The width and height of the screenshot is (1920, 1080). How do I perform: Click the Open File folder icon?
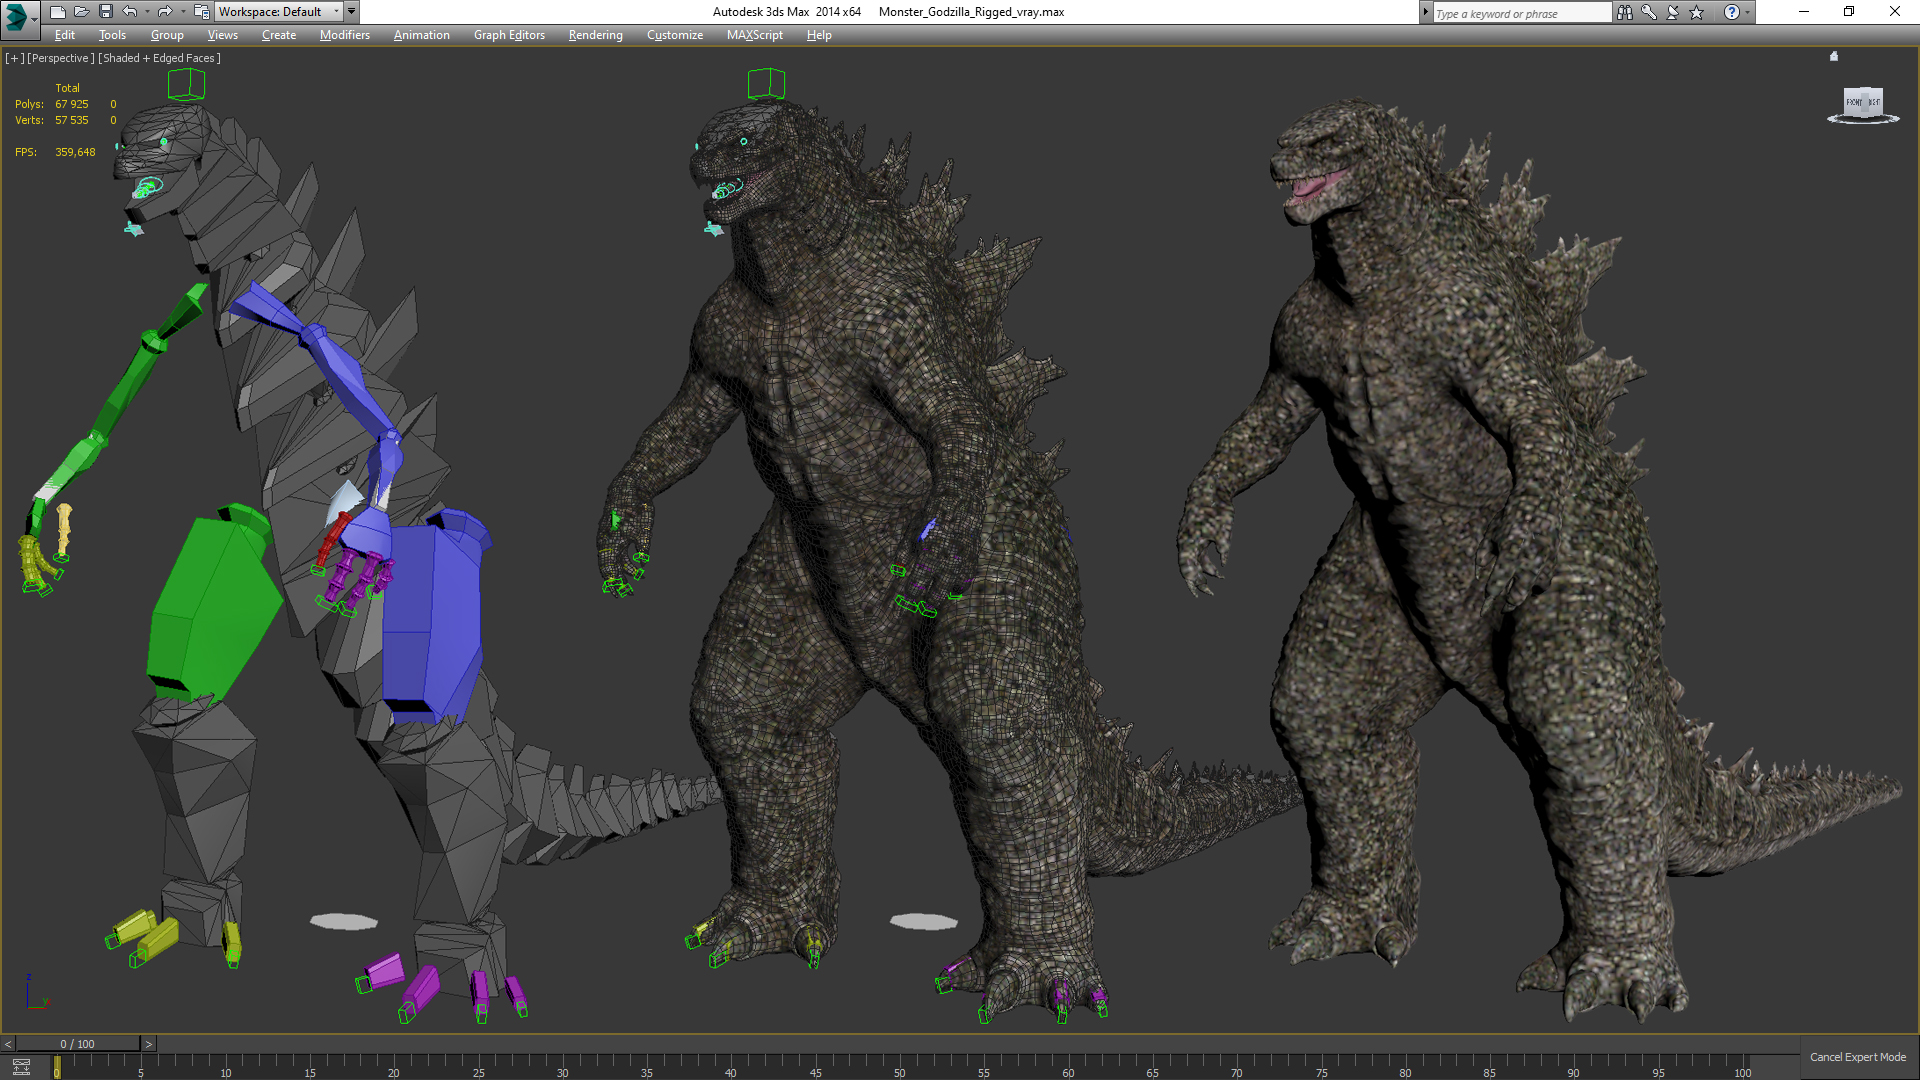coord(81,12)
